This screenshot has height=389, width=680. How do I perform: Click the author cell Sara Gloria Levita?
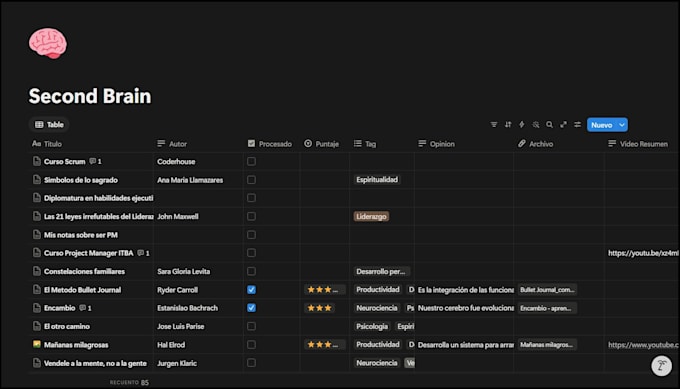click(183, 271)
